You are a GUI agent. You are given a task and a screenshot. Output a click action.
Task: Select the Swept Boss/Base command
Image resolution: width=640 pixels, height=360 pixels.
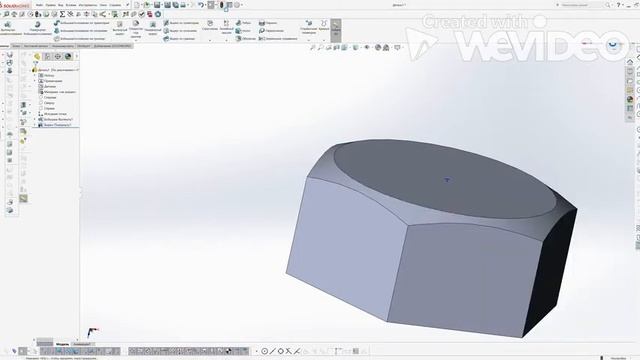82,23
